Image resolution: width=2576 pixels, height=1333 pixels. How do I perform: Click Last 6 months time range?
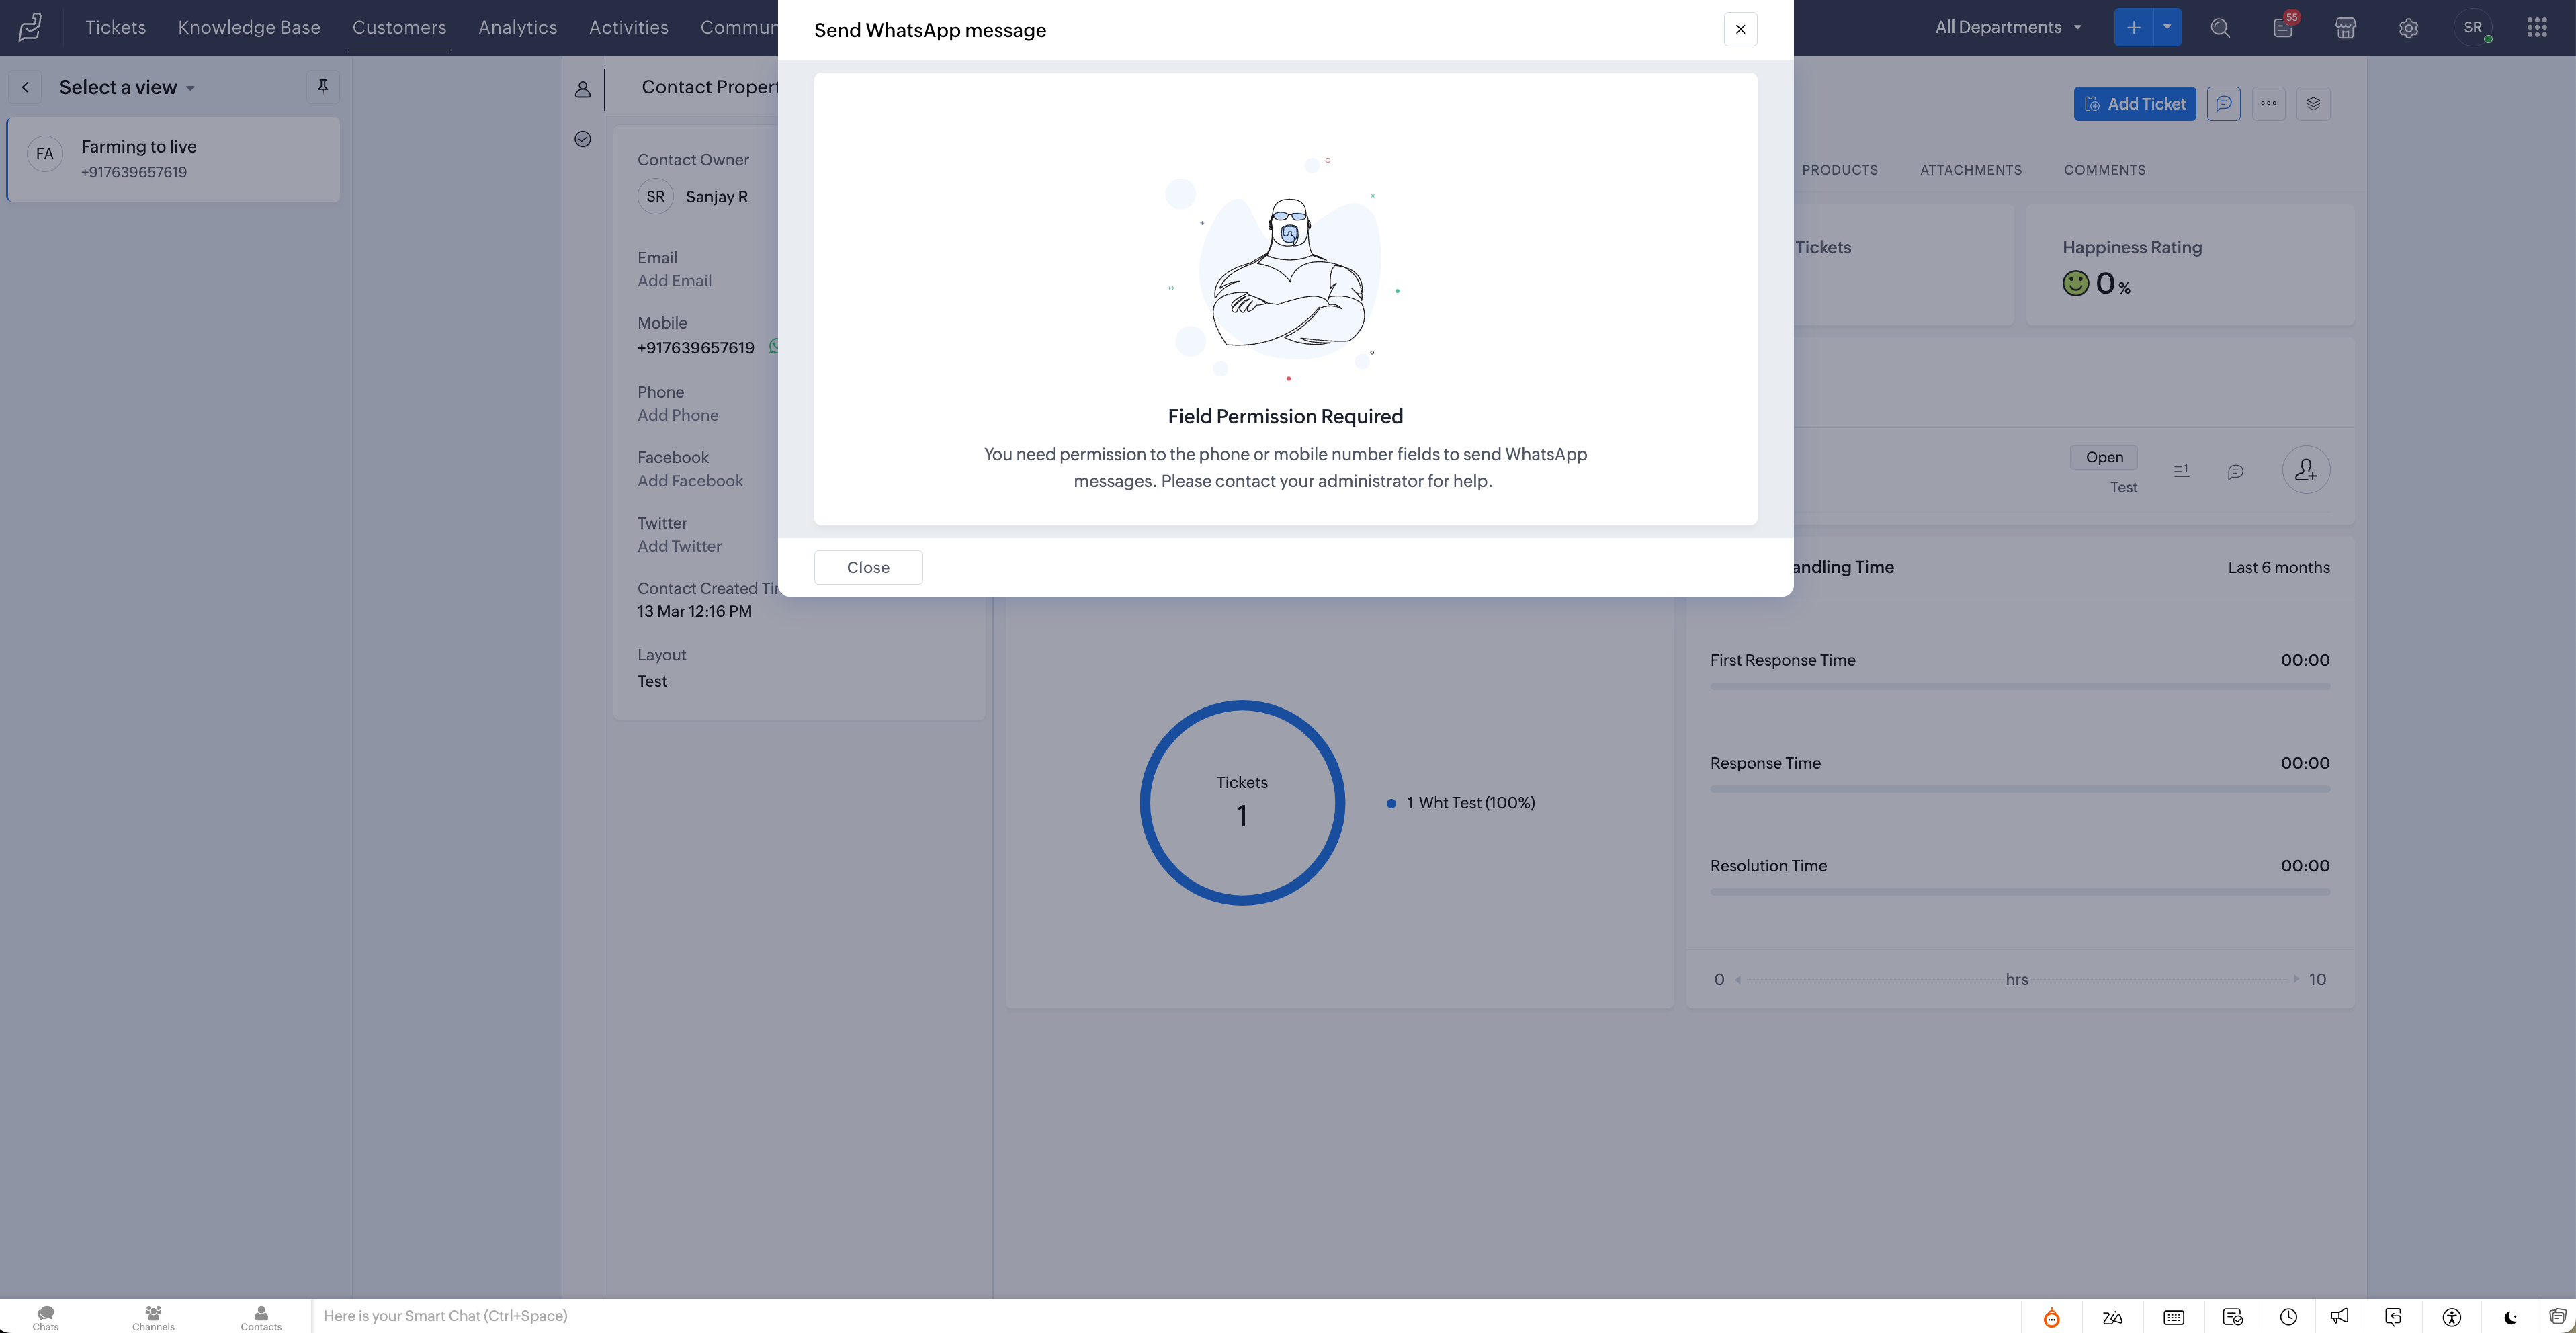(x=2278, y=568)
